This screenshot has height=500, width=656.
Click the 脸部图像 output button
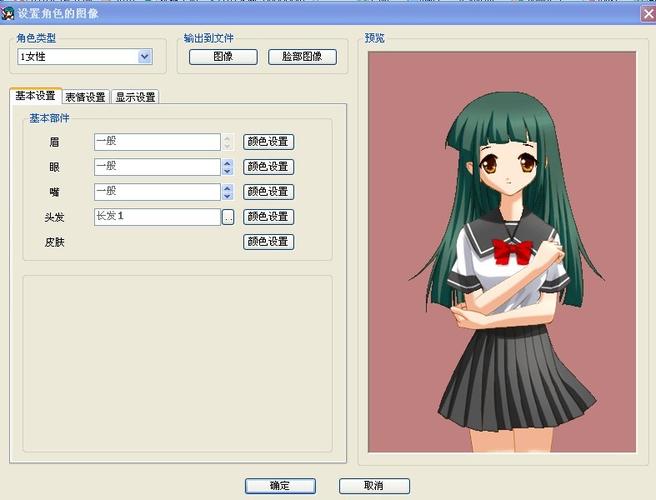point(302,57)
